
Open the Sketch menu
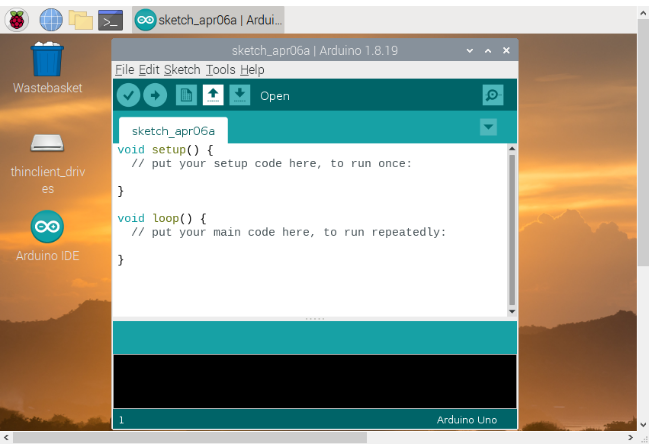coord(182,70)
